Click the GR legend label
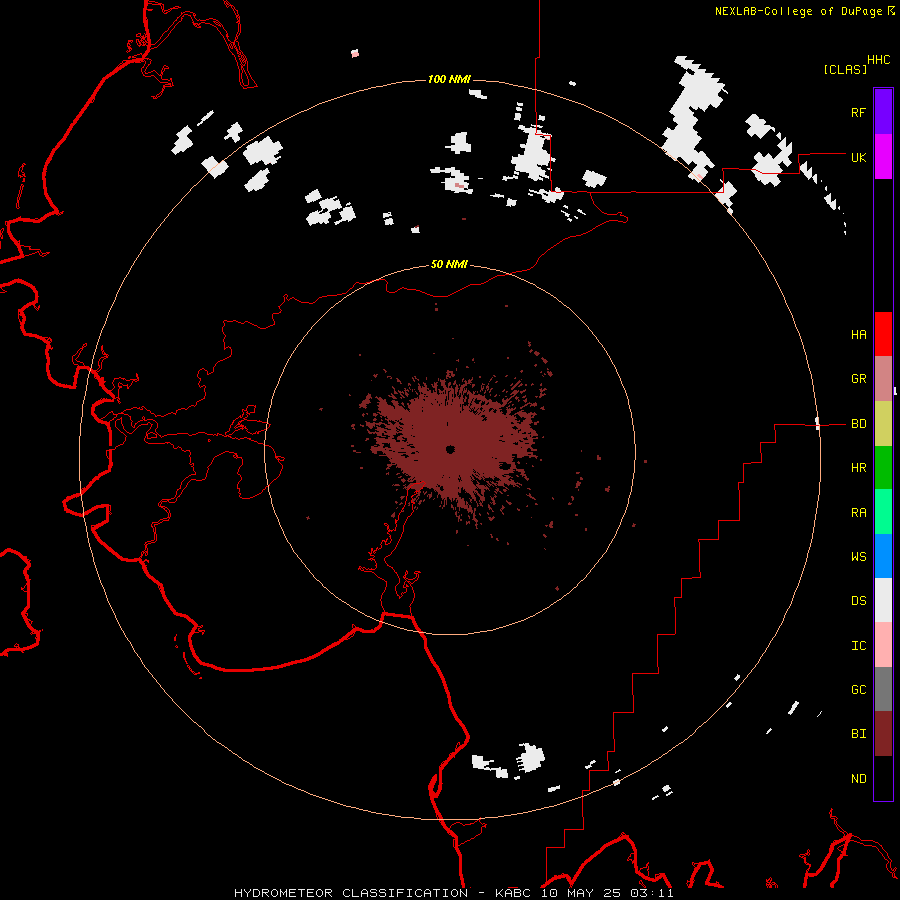The height and width of the screenshot is (900, 900). pos(858,379)
